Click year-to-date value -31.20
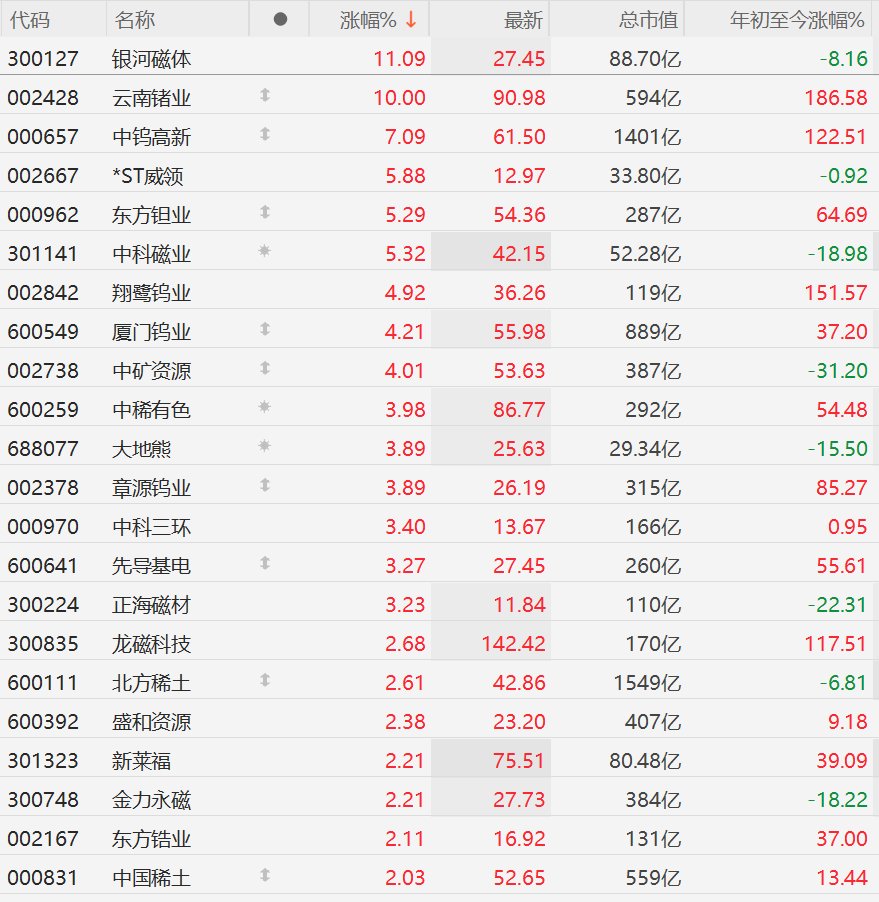The image size is (879, 902). [838, 371]
